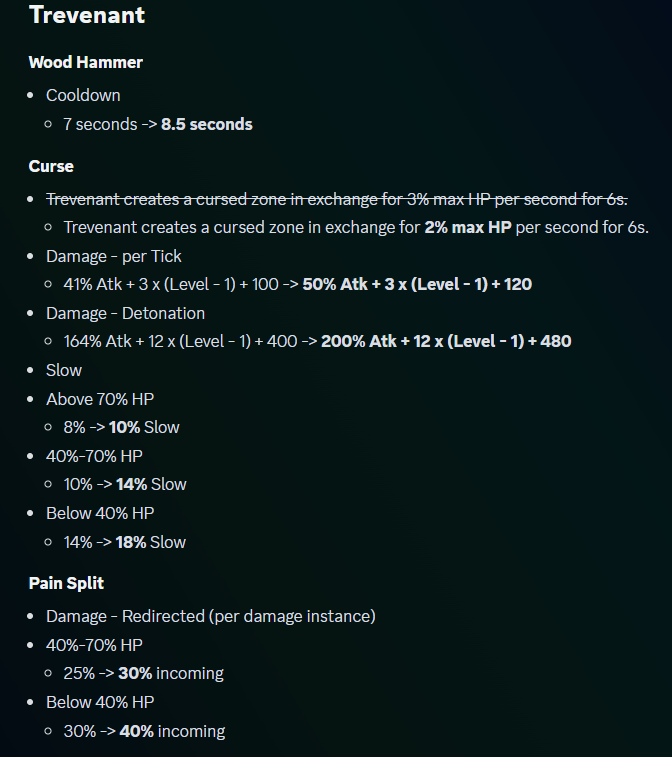Click the Above 70% HP bullet
This screenshot has width=672, height=757.
(x=100, y=399)
